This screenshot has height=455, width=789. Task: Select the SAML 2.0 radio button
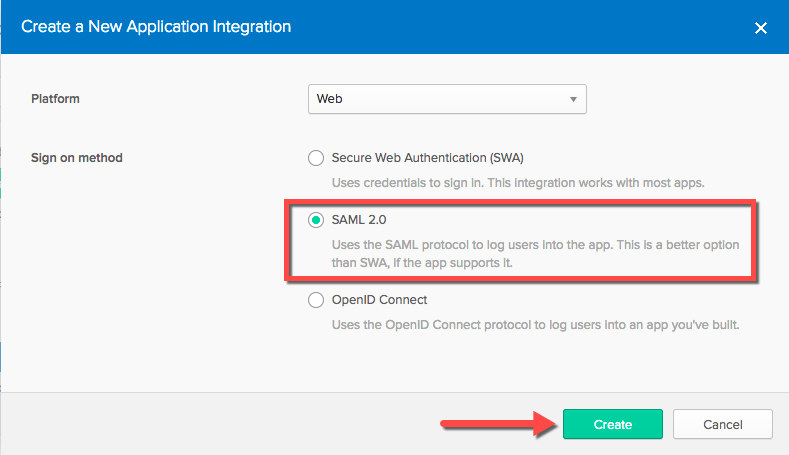point(316,220)
